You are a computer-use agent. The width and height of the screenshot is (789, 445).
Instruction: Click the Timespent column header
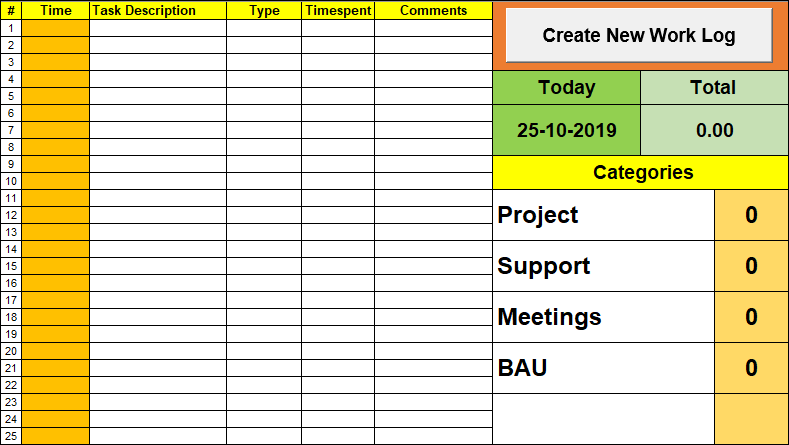pos(338,11)
